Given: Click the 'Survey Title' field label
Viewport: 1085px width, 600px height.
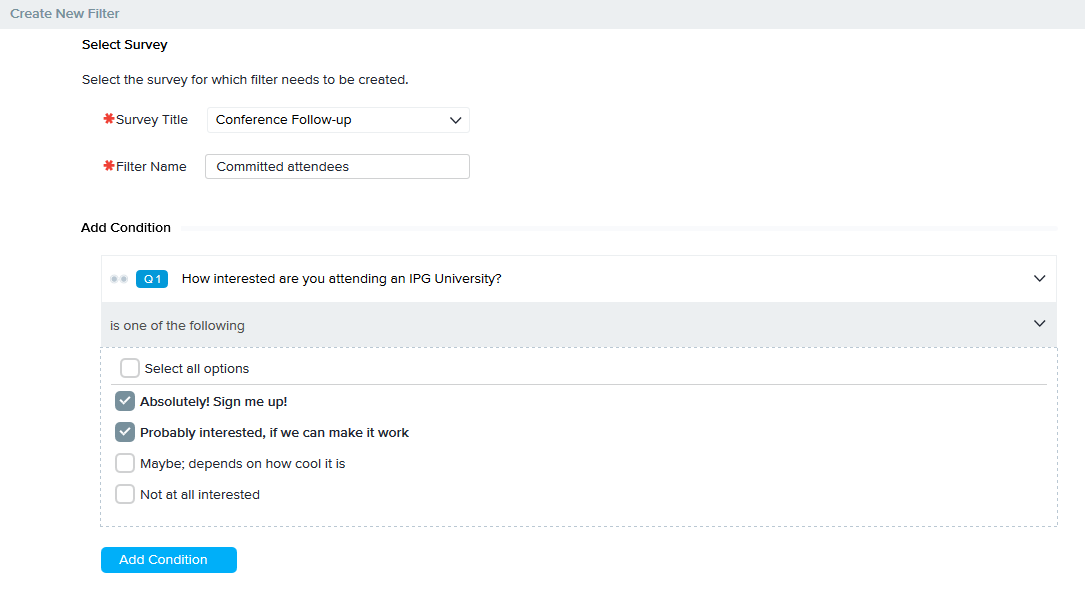Looking at the screenshot, I should tap(151, 120).
